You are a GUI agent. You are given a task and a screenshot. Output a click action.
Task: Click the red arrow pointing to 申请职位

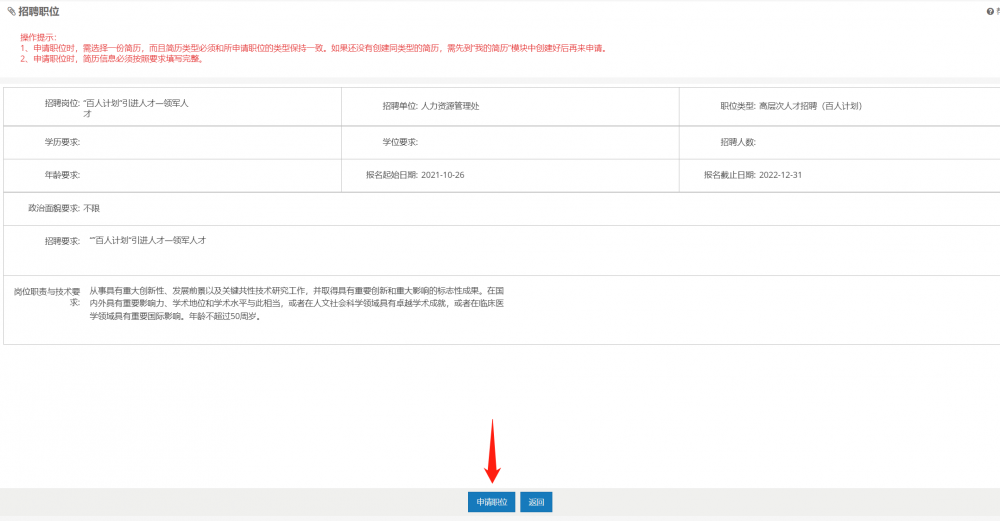click(491, 449)
